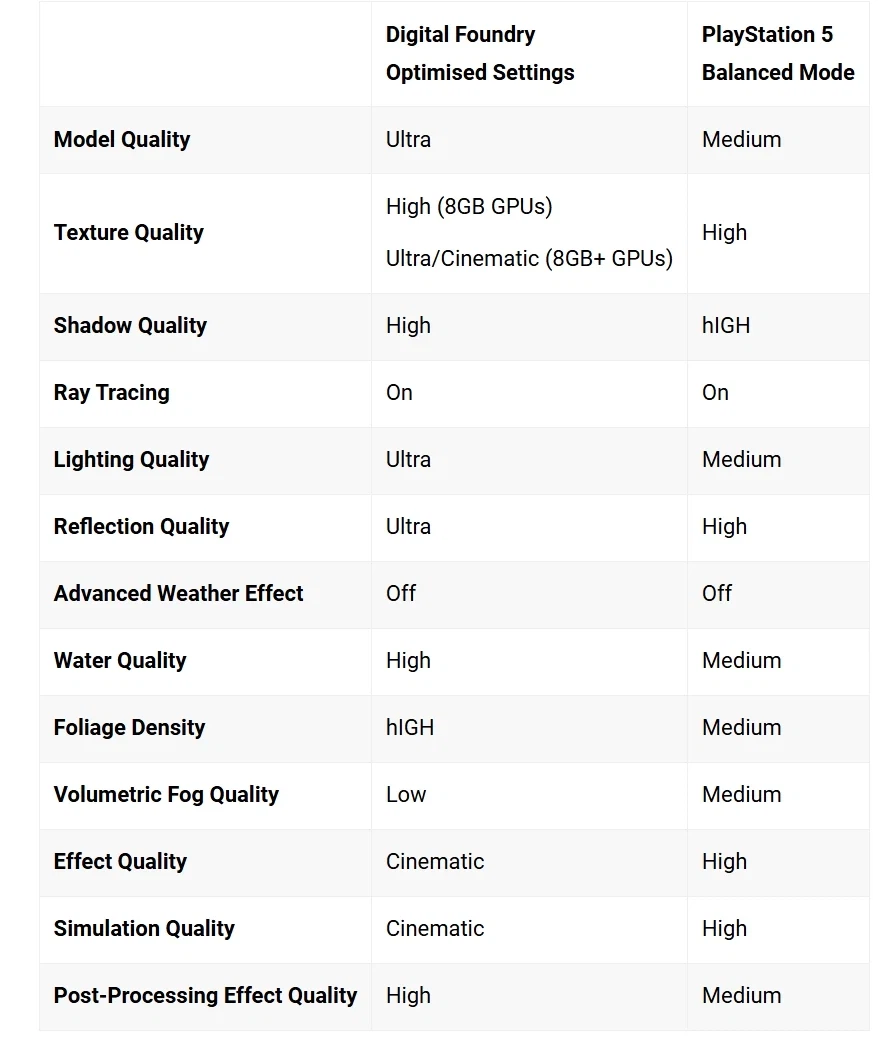Select the Volumetric Fog Quality label
The height and width of the screenshot is (1043, 882).
tap(167, 795)
